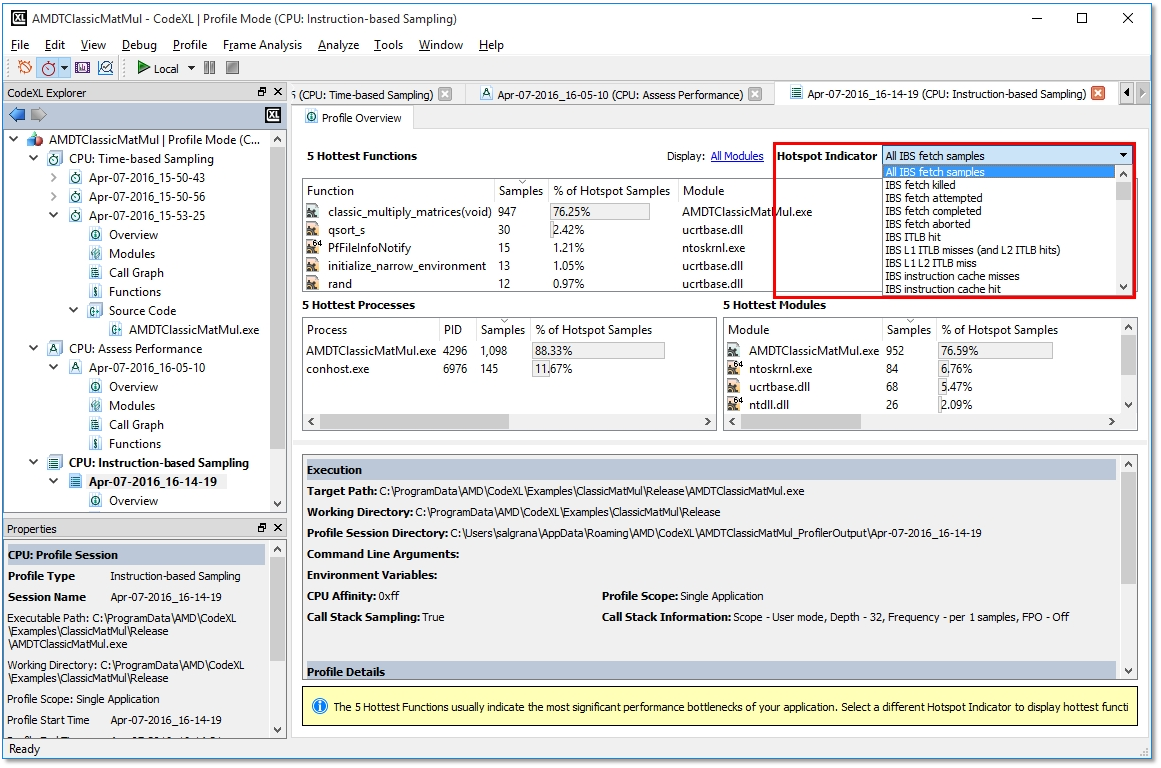This screenshot has height=768, width=1161.
Task: Close the Properties panel
Action: click(x=278, y=528)
